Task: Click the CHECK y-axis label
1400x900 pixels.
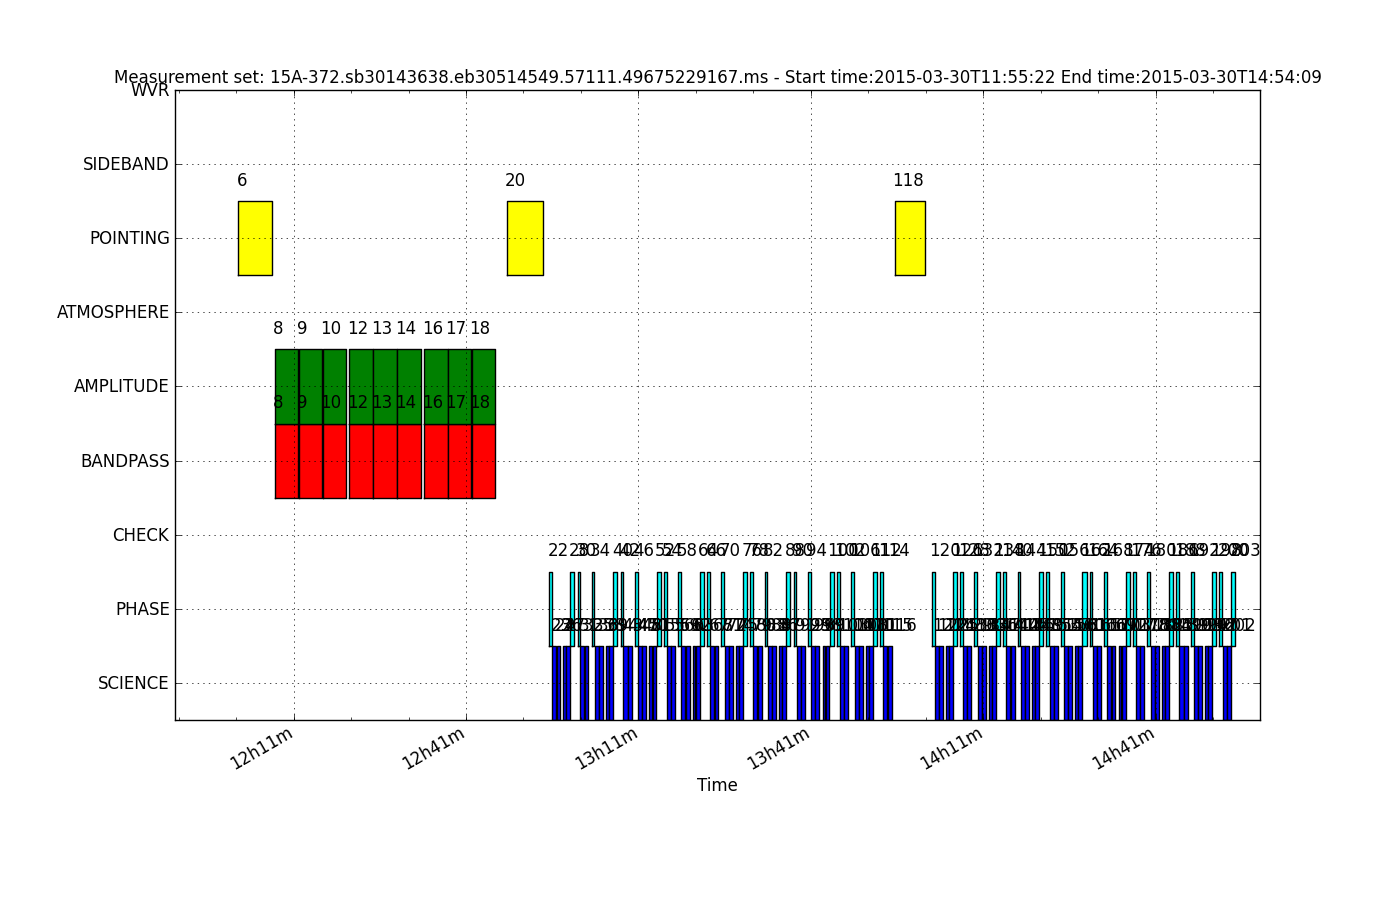Action: (140, 535)
